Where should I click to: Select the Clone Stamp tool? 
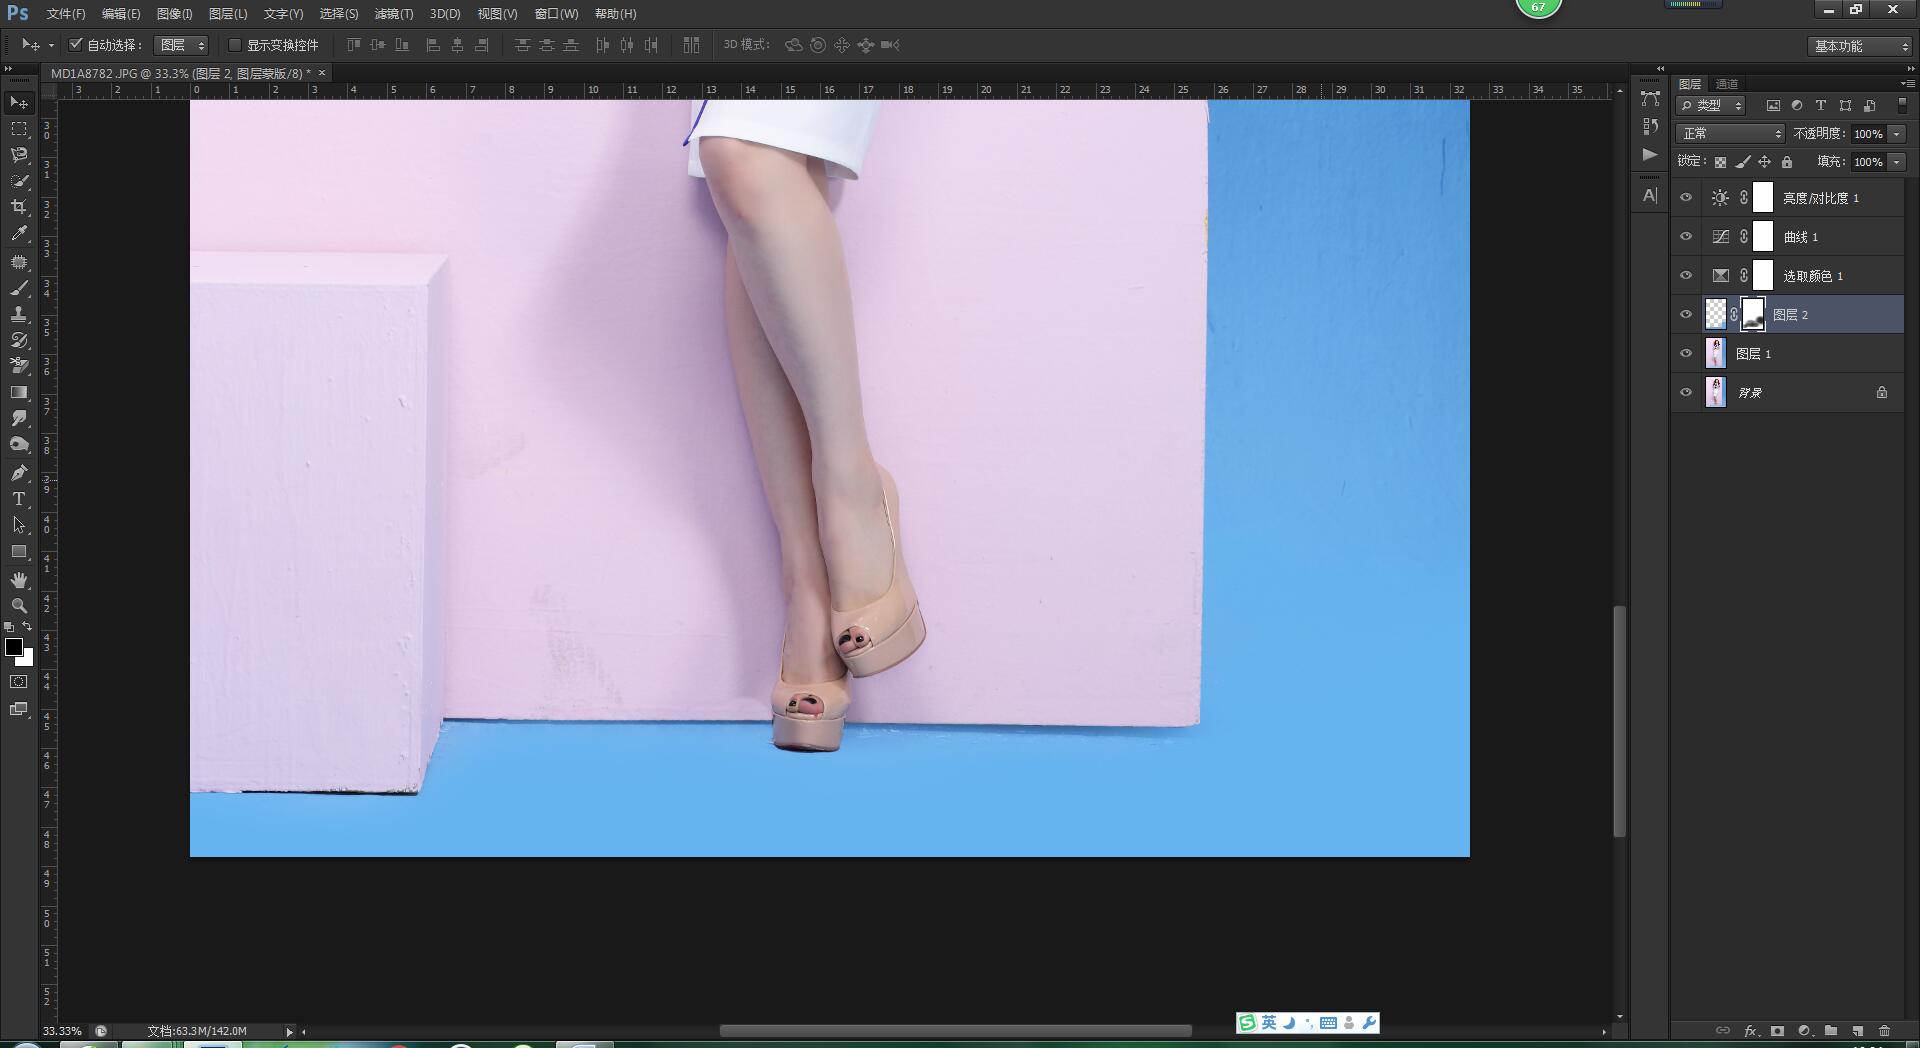[19, 314]
